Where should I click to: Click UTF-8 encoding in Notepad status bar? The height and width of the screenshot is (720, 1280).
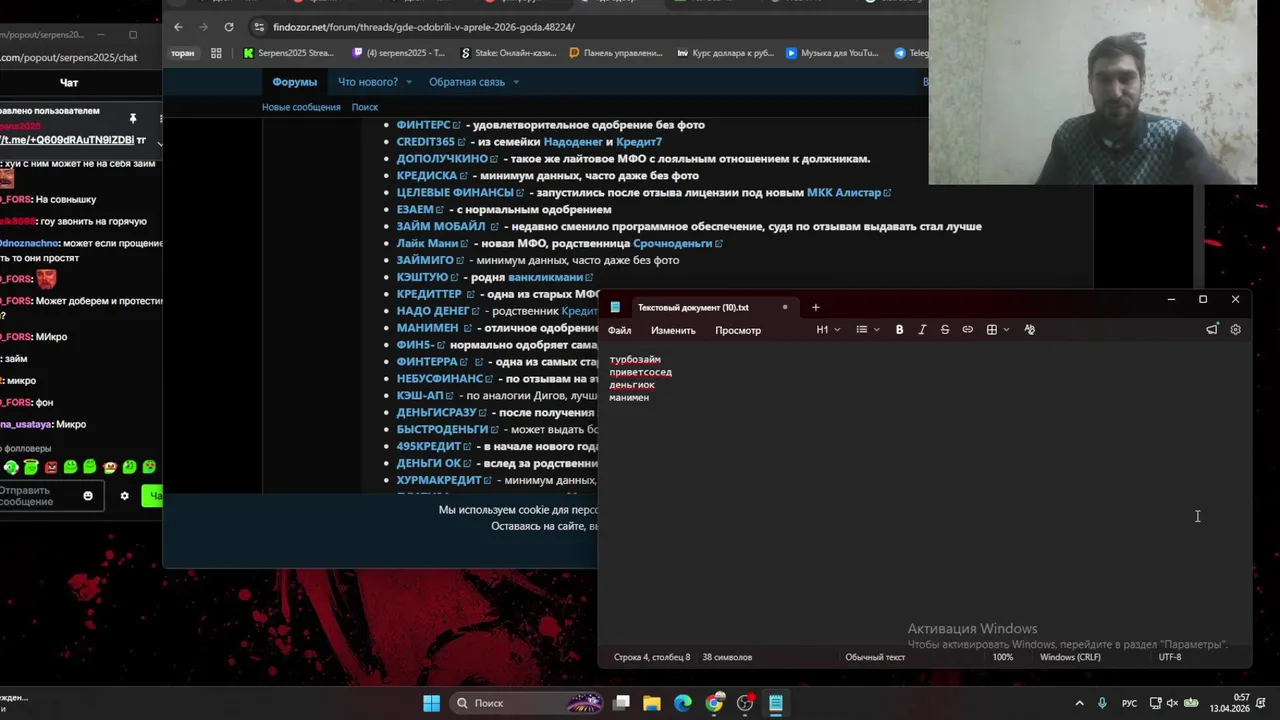[x=1170, y=657]
